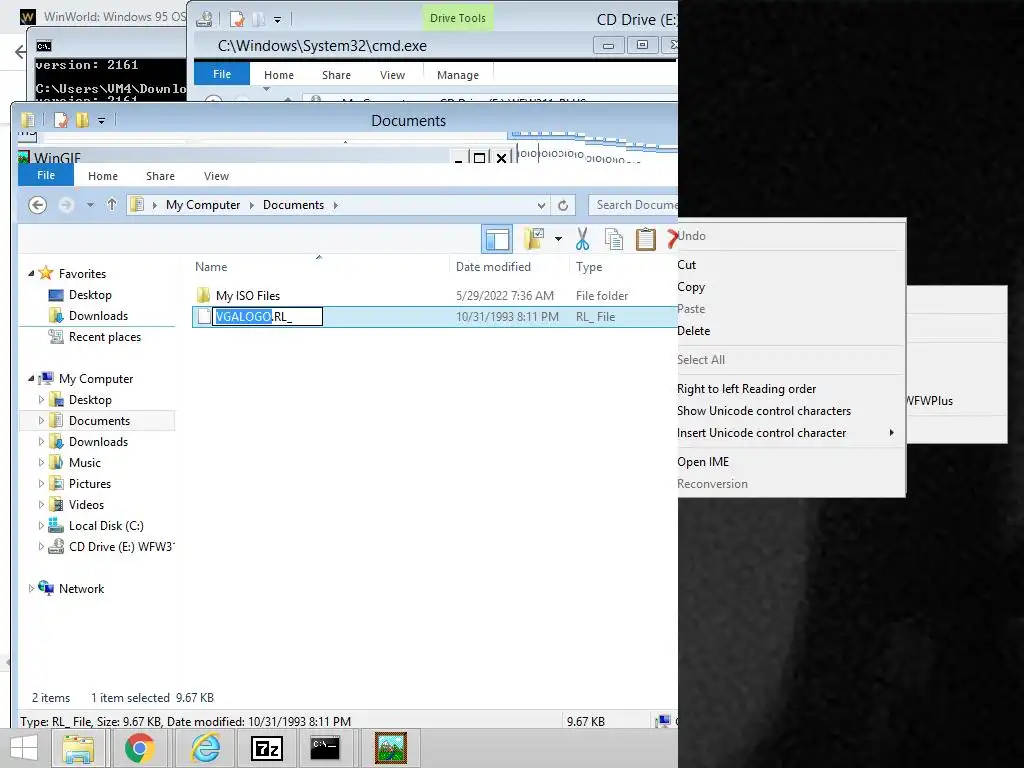Open the File tab in CD Drive window
The image size is (1024, 768).
click(222, 74)
